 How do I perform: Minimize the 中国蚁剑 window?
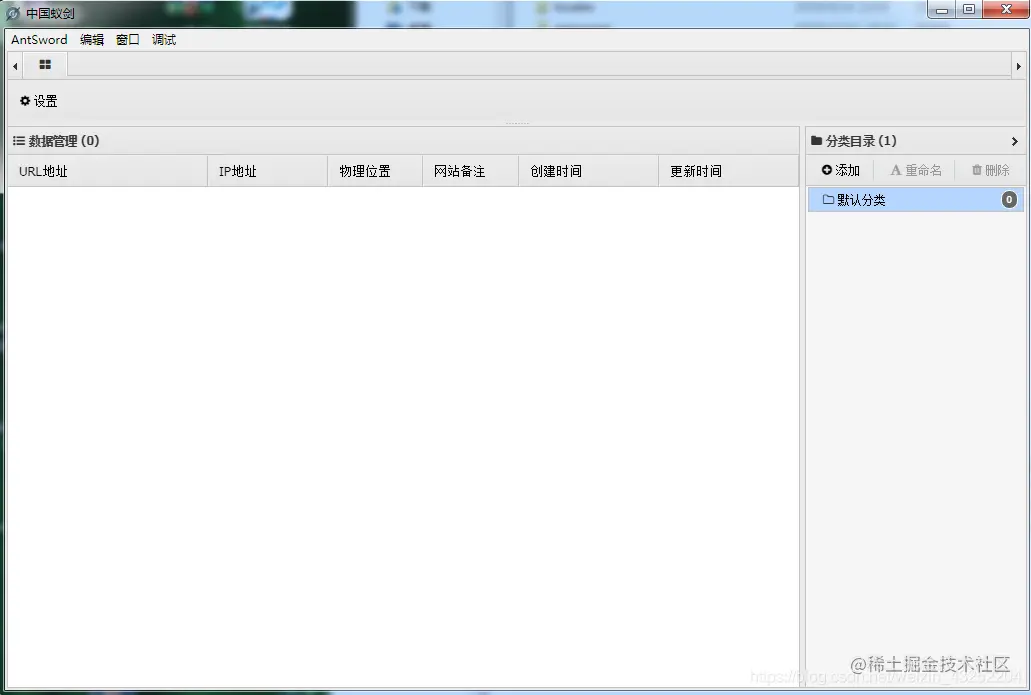pos(942,9)
